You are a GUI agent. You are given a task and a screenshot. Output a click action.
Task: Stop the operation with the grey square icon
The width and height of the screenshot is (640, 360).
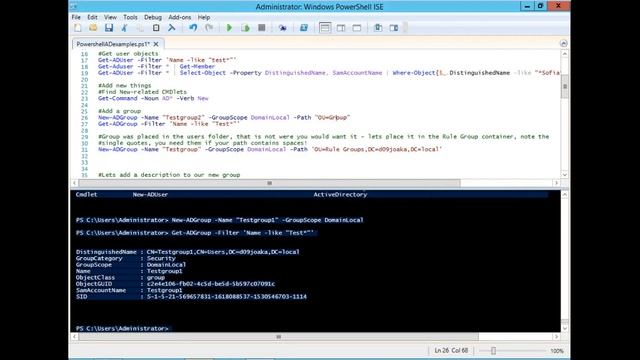pos(262,28)
